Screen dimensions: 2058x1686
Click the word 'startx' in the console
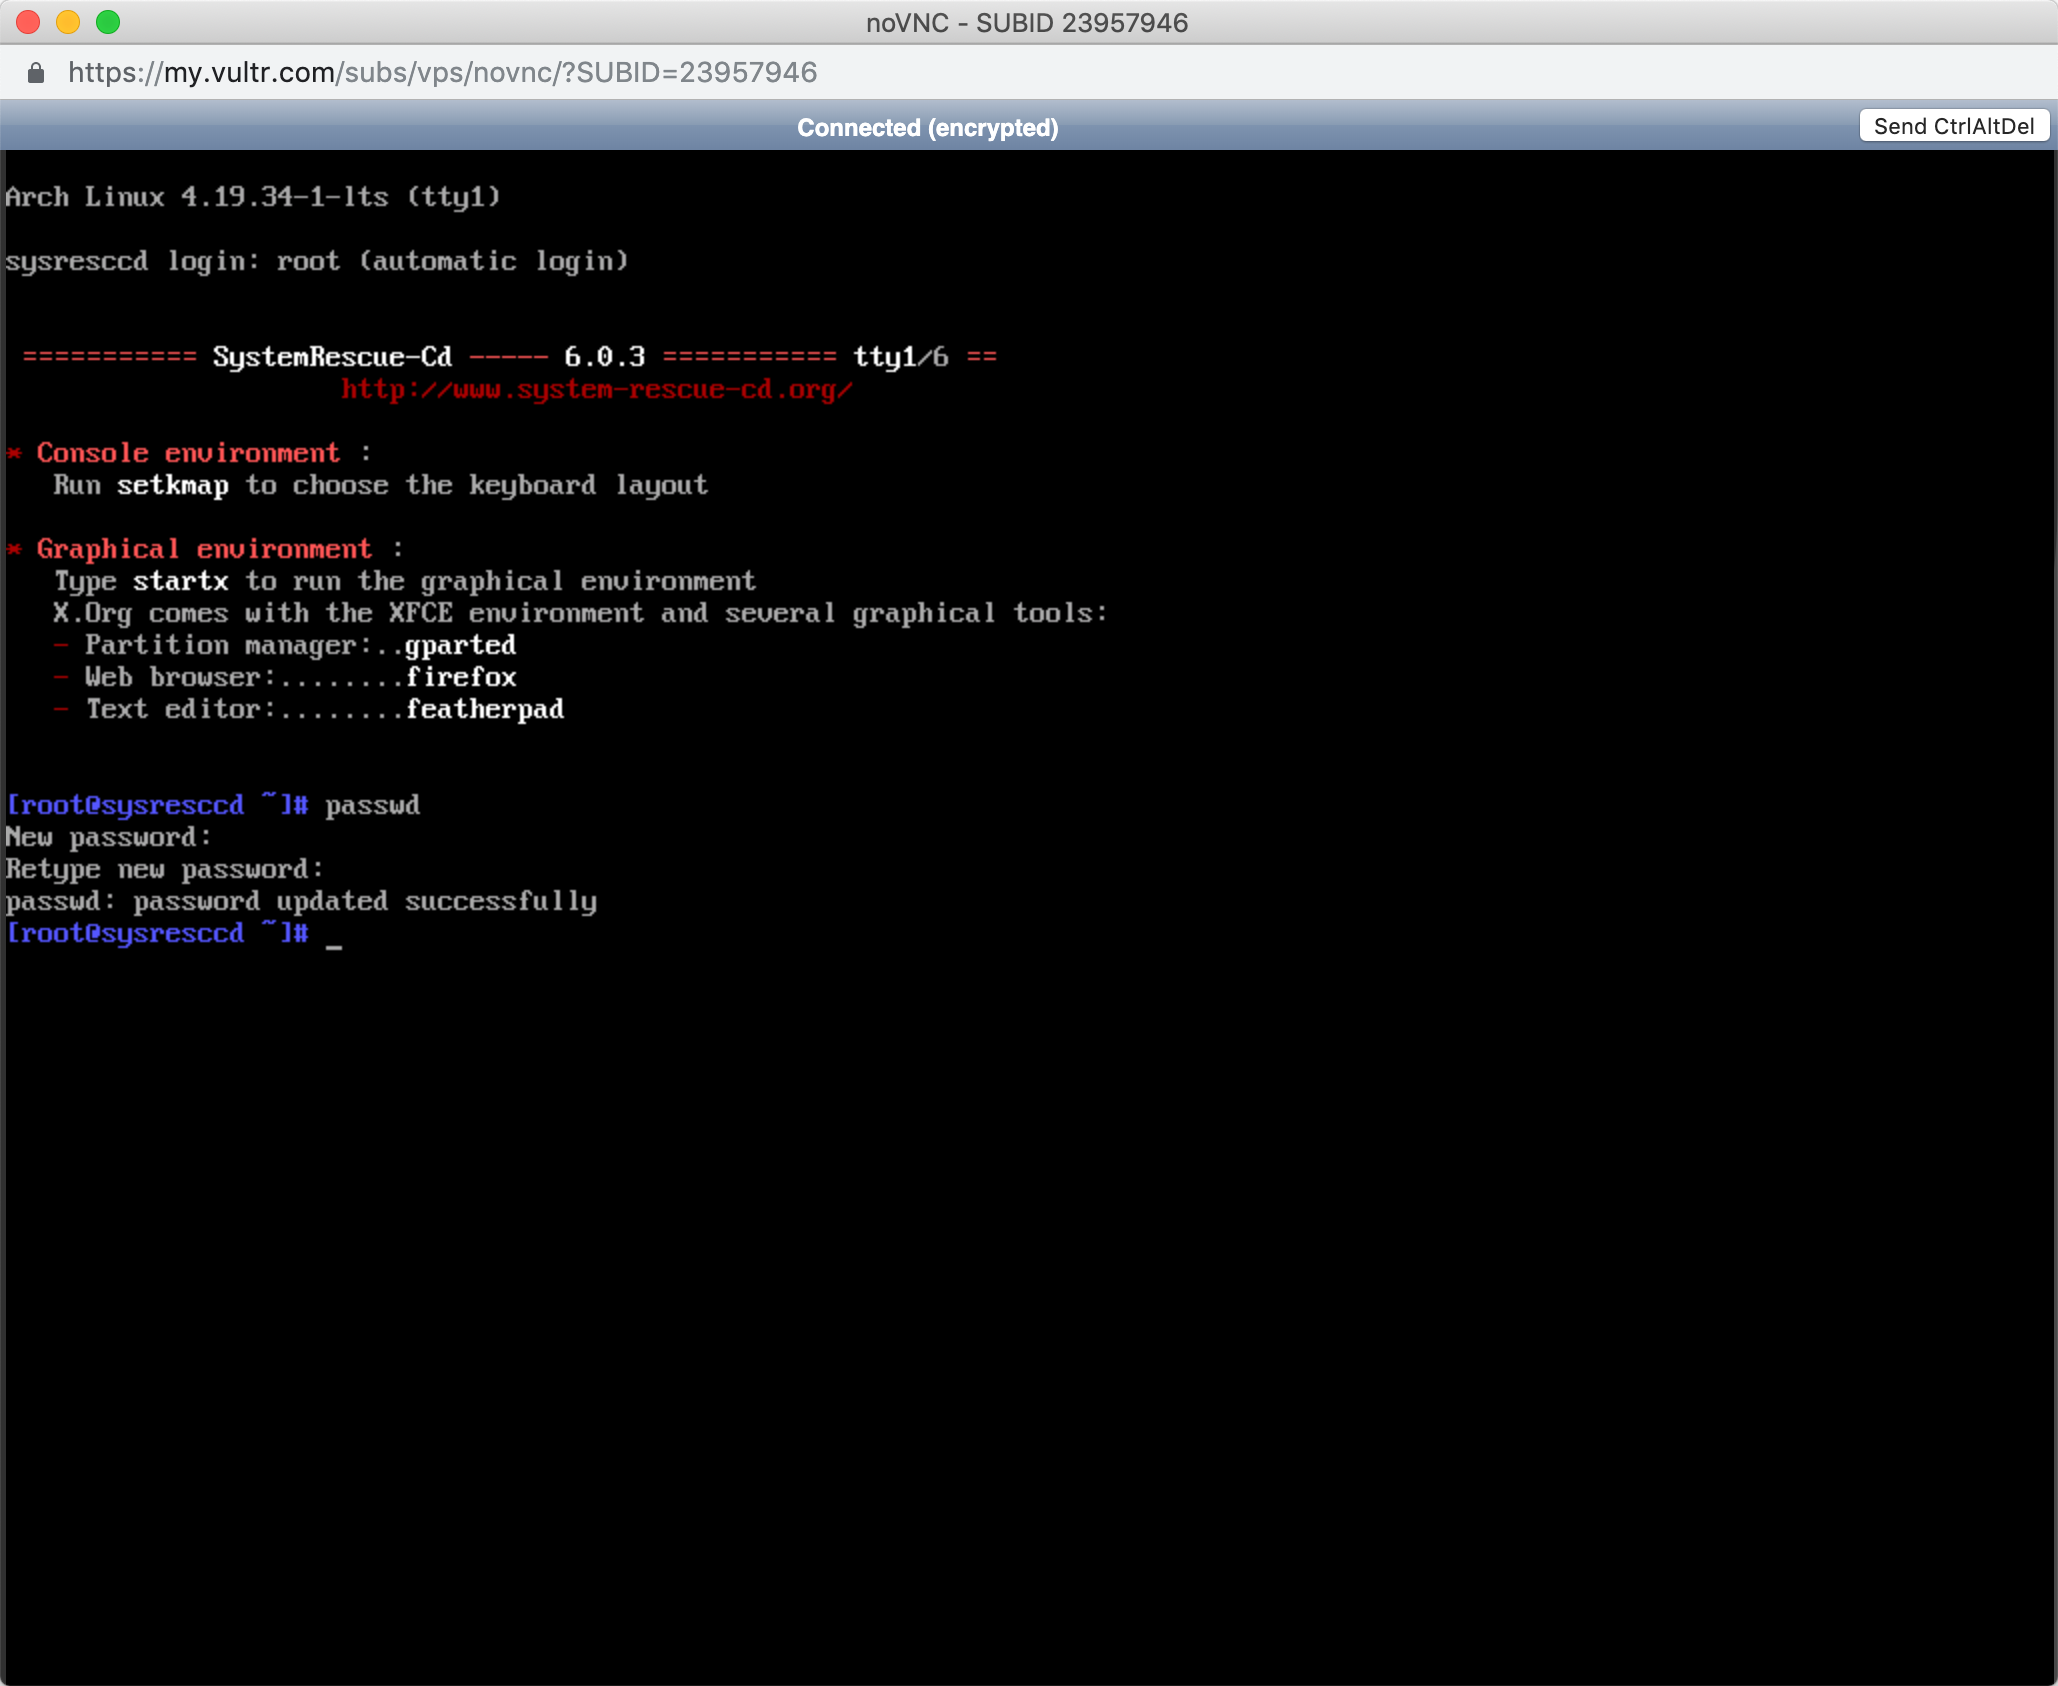[x=181, y=581]
